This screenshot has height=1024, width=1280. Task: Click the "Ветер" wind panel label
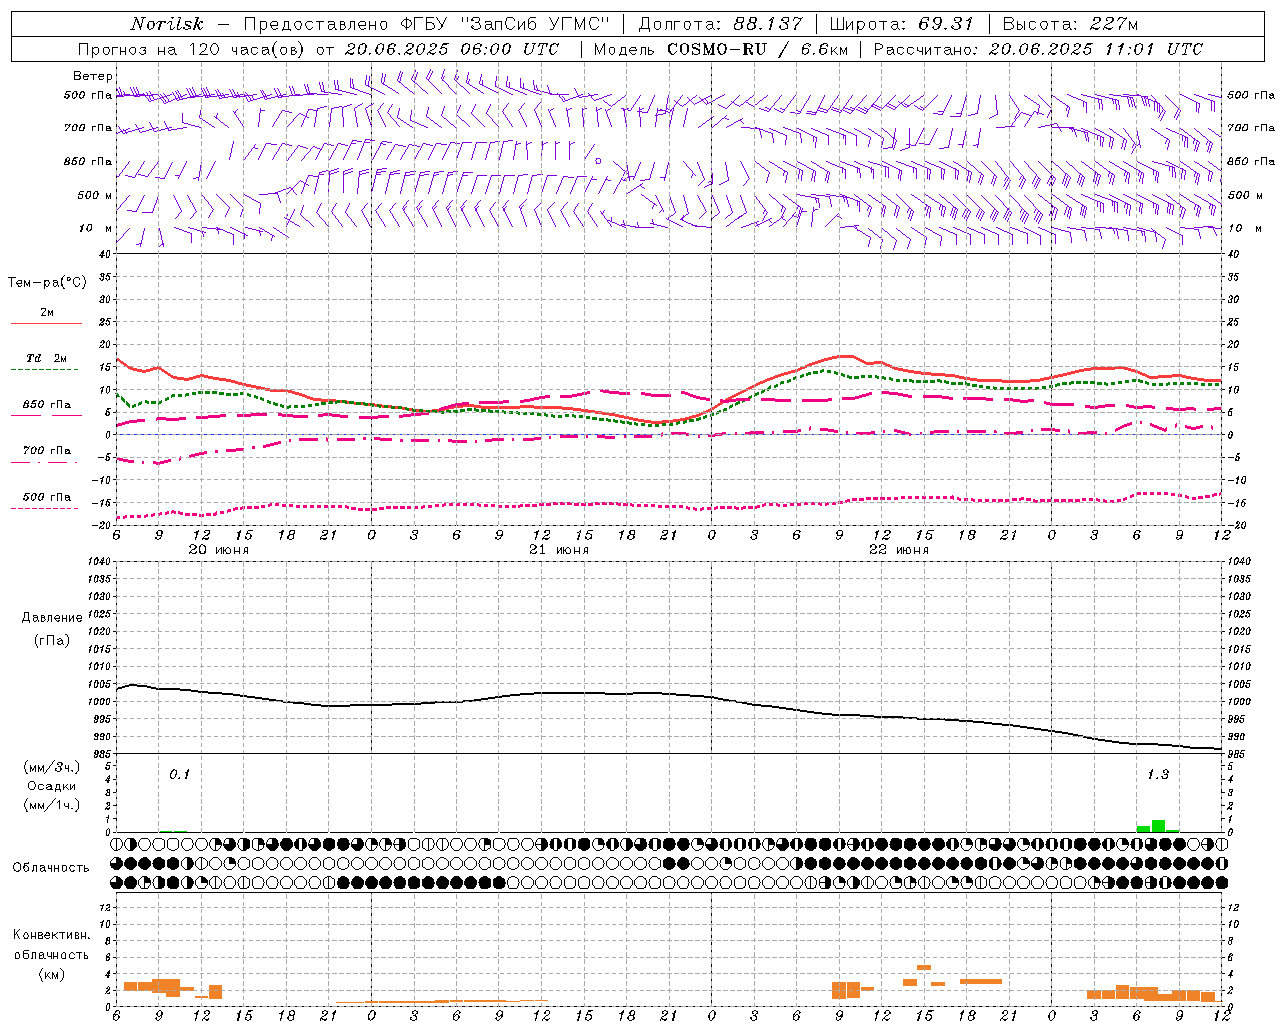(x=93, y=76)
